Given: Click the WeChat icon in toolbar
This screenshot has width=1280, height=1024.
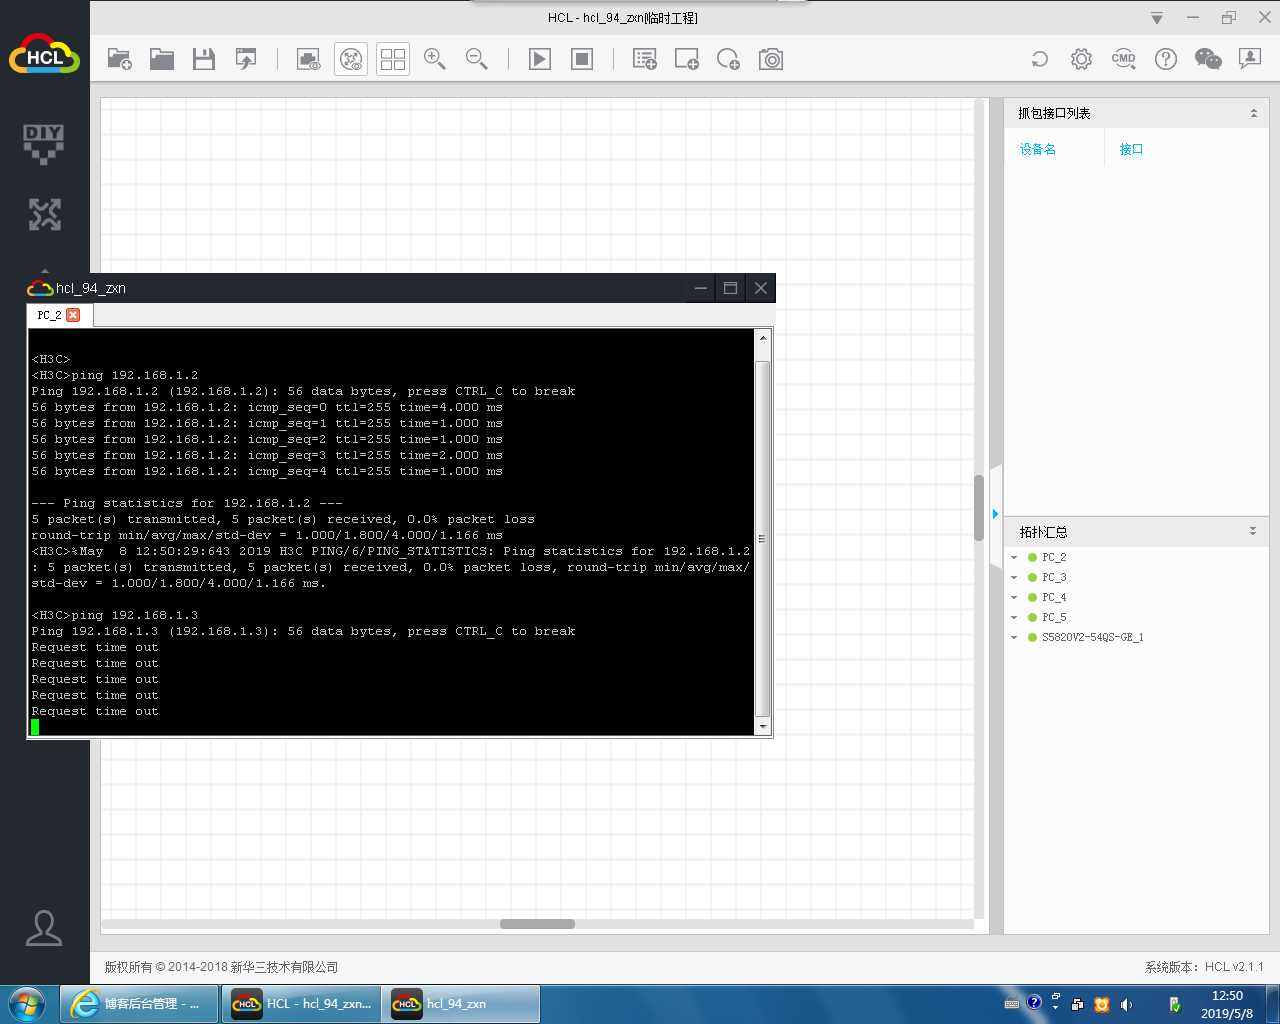Looking at the screenshot, I should 1208,59.
